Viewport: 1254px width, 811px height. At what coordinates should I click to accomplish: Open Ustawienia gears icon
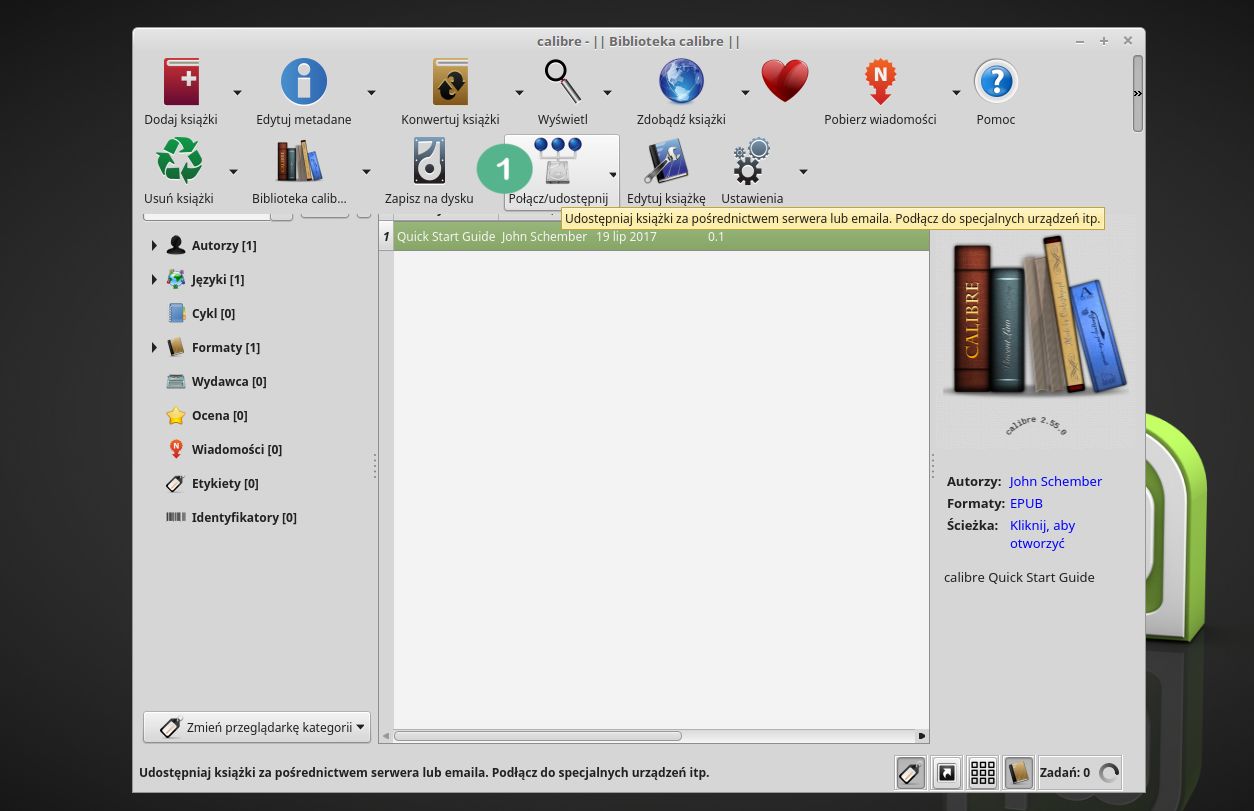pyautogui.click(x=752, y=161)
